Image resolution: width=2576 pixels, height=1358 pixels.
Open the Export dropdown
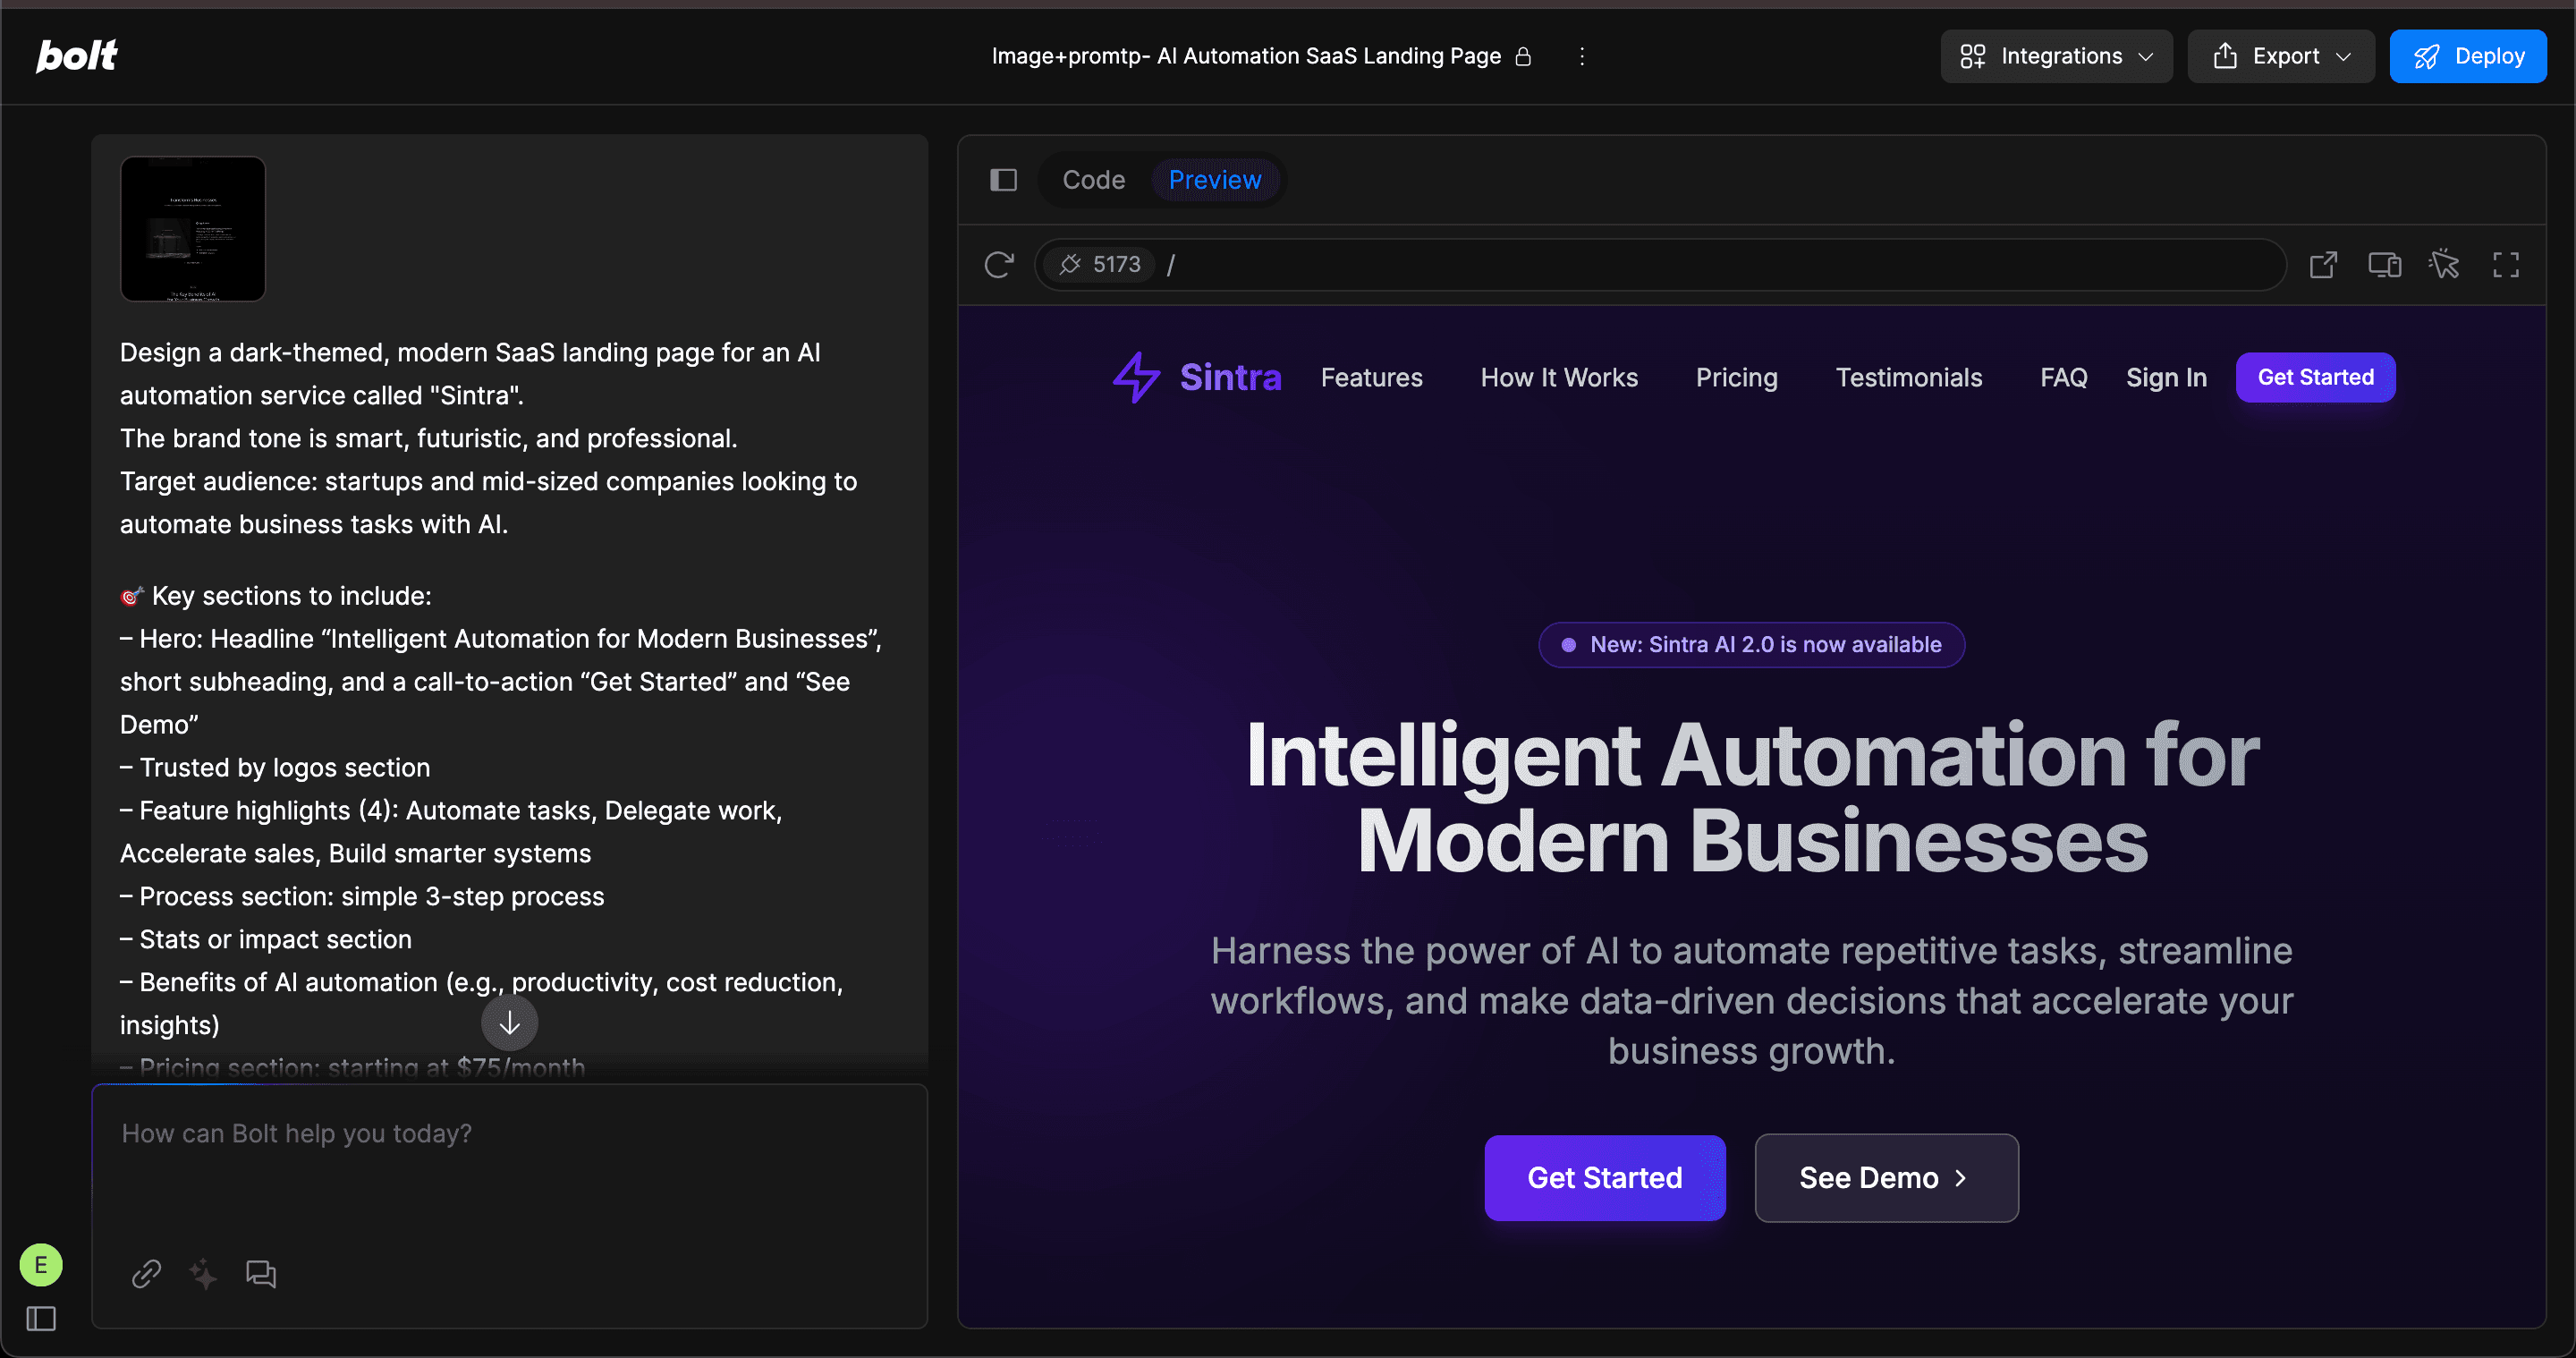point(2280,56)
